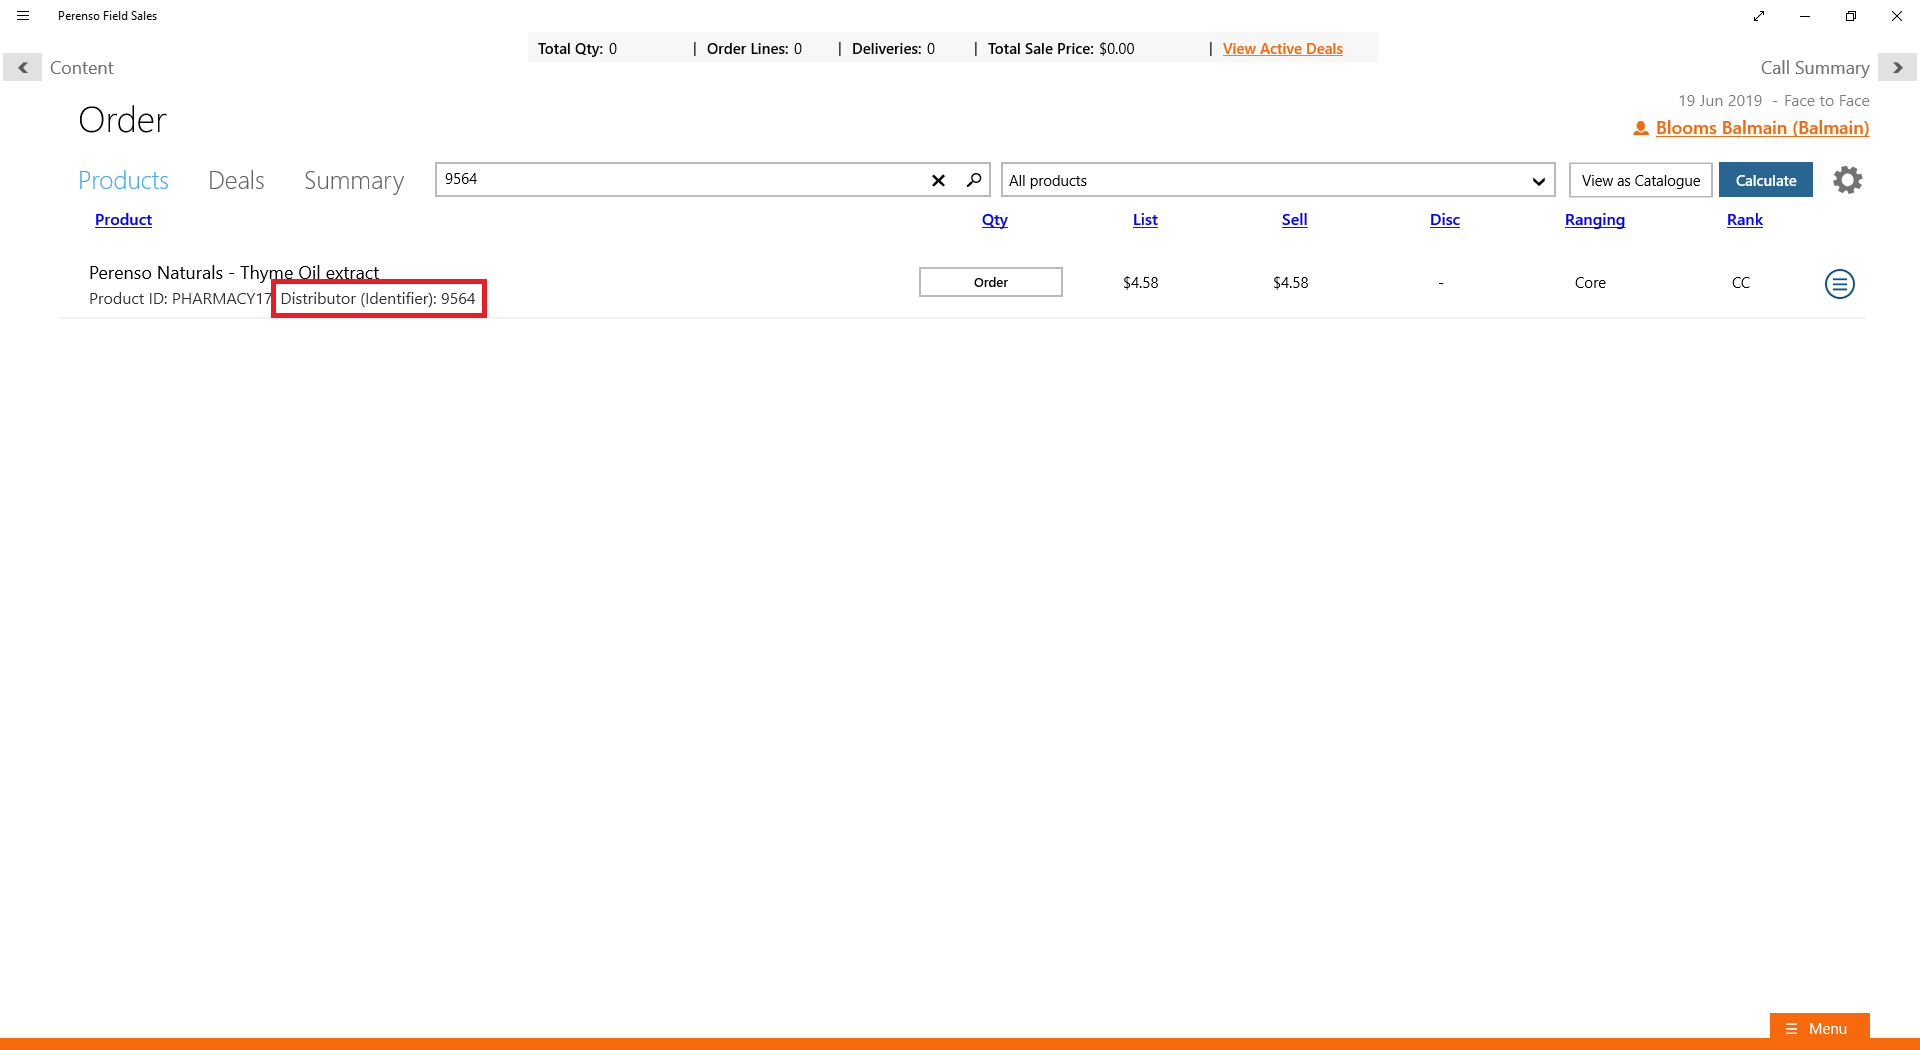This screenshot has width=1920, height=1050.
Task: Sort by Product column header
Action: 123,220
